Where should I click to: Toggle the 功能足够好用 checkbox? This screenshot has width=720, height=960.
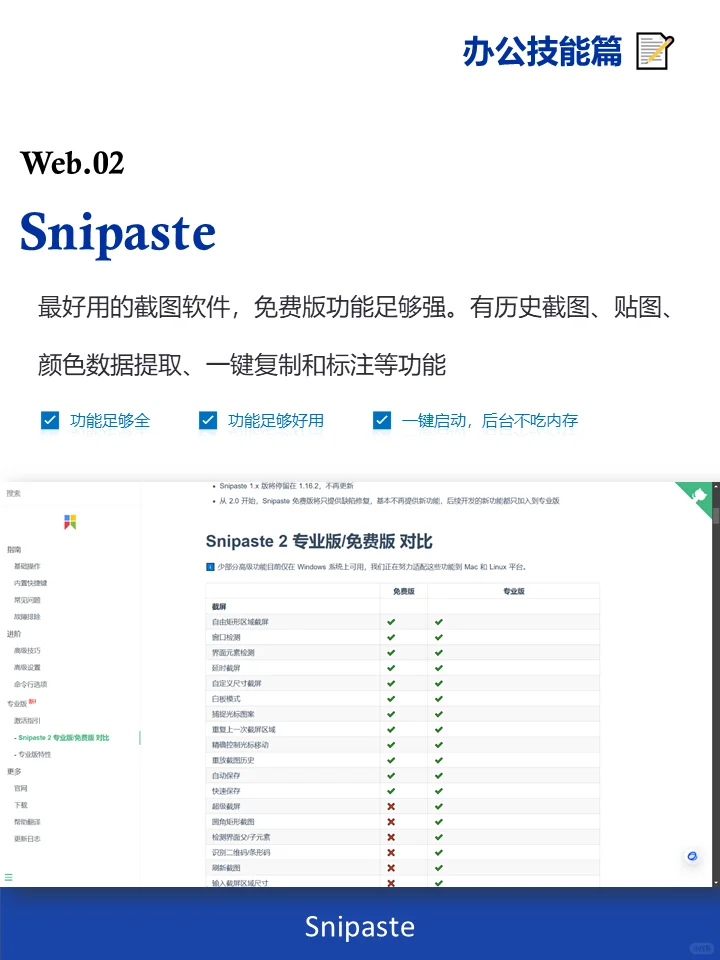pos(208,421)
